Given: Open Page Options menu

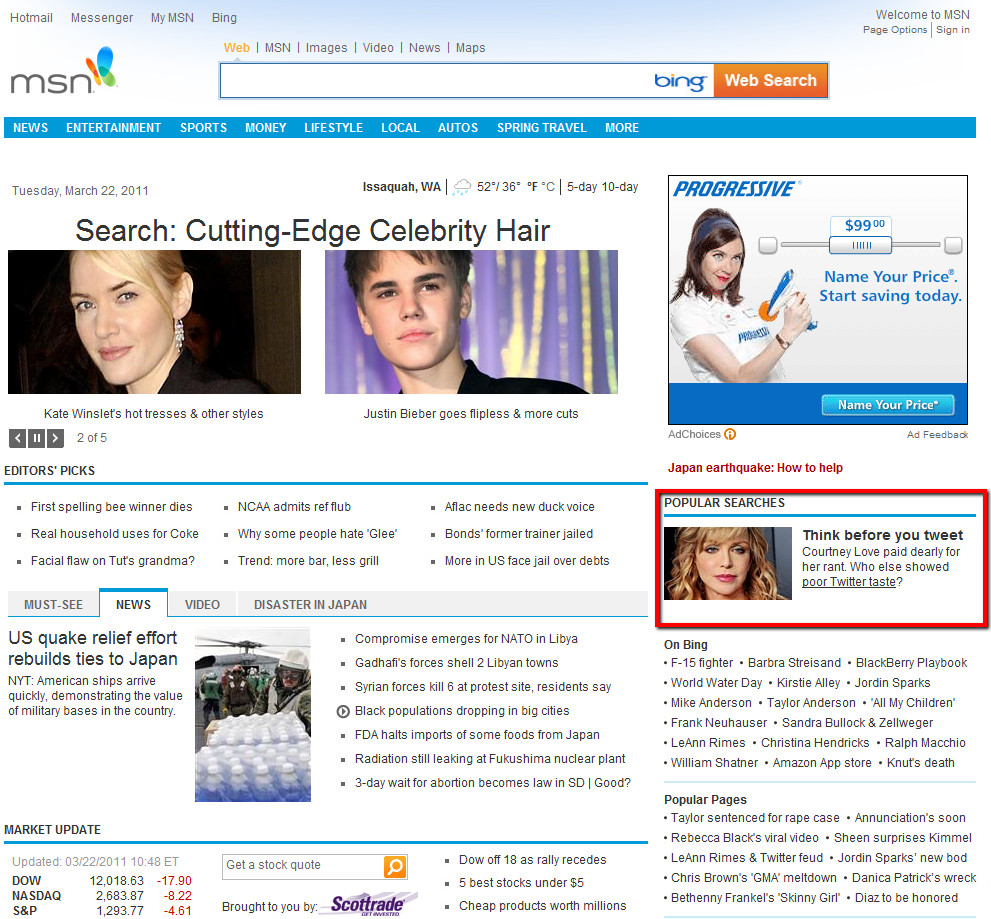Looking at the screenshot, I should click(895, 30).
